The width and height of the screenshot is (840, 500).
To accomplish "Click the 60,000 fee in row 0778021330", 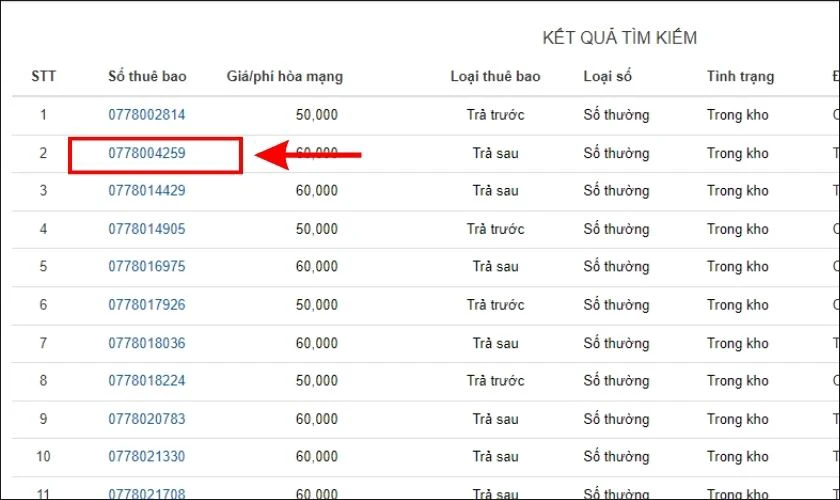I will [317, 456].
